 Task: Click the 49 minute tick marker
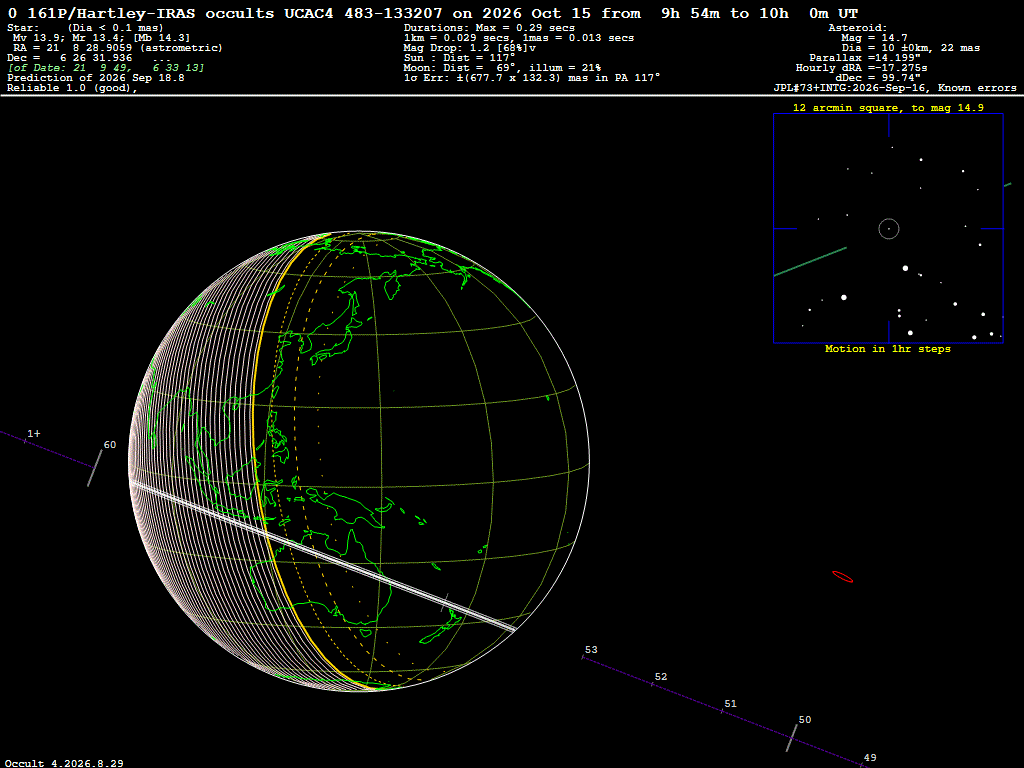click(x=862, y=764)
